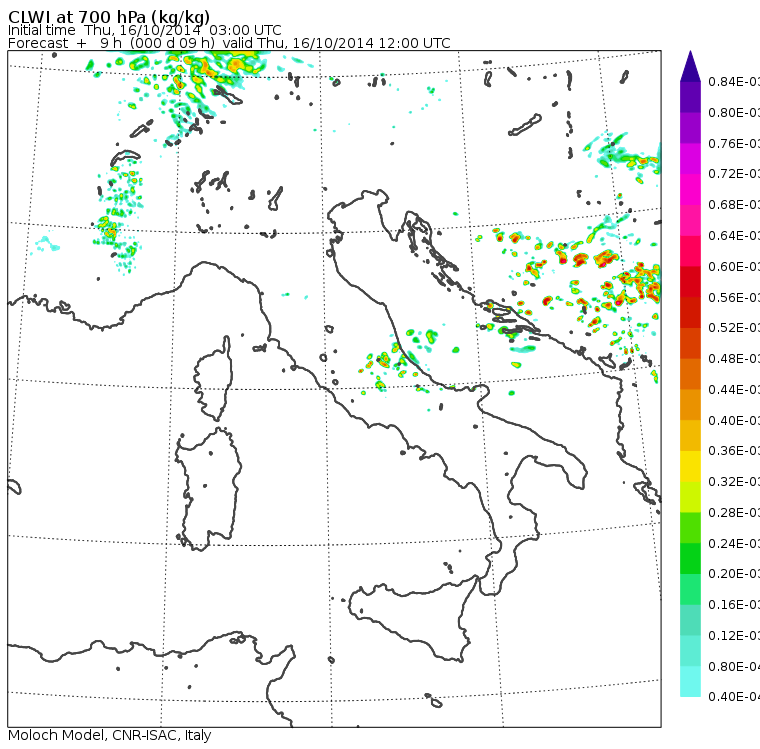This screenshot has height=749, width=760.
Task: Select the pink swatch between 0.64E-03 and 0.68E-03
Action: point(690,220)
